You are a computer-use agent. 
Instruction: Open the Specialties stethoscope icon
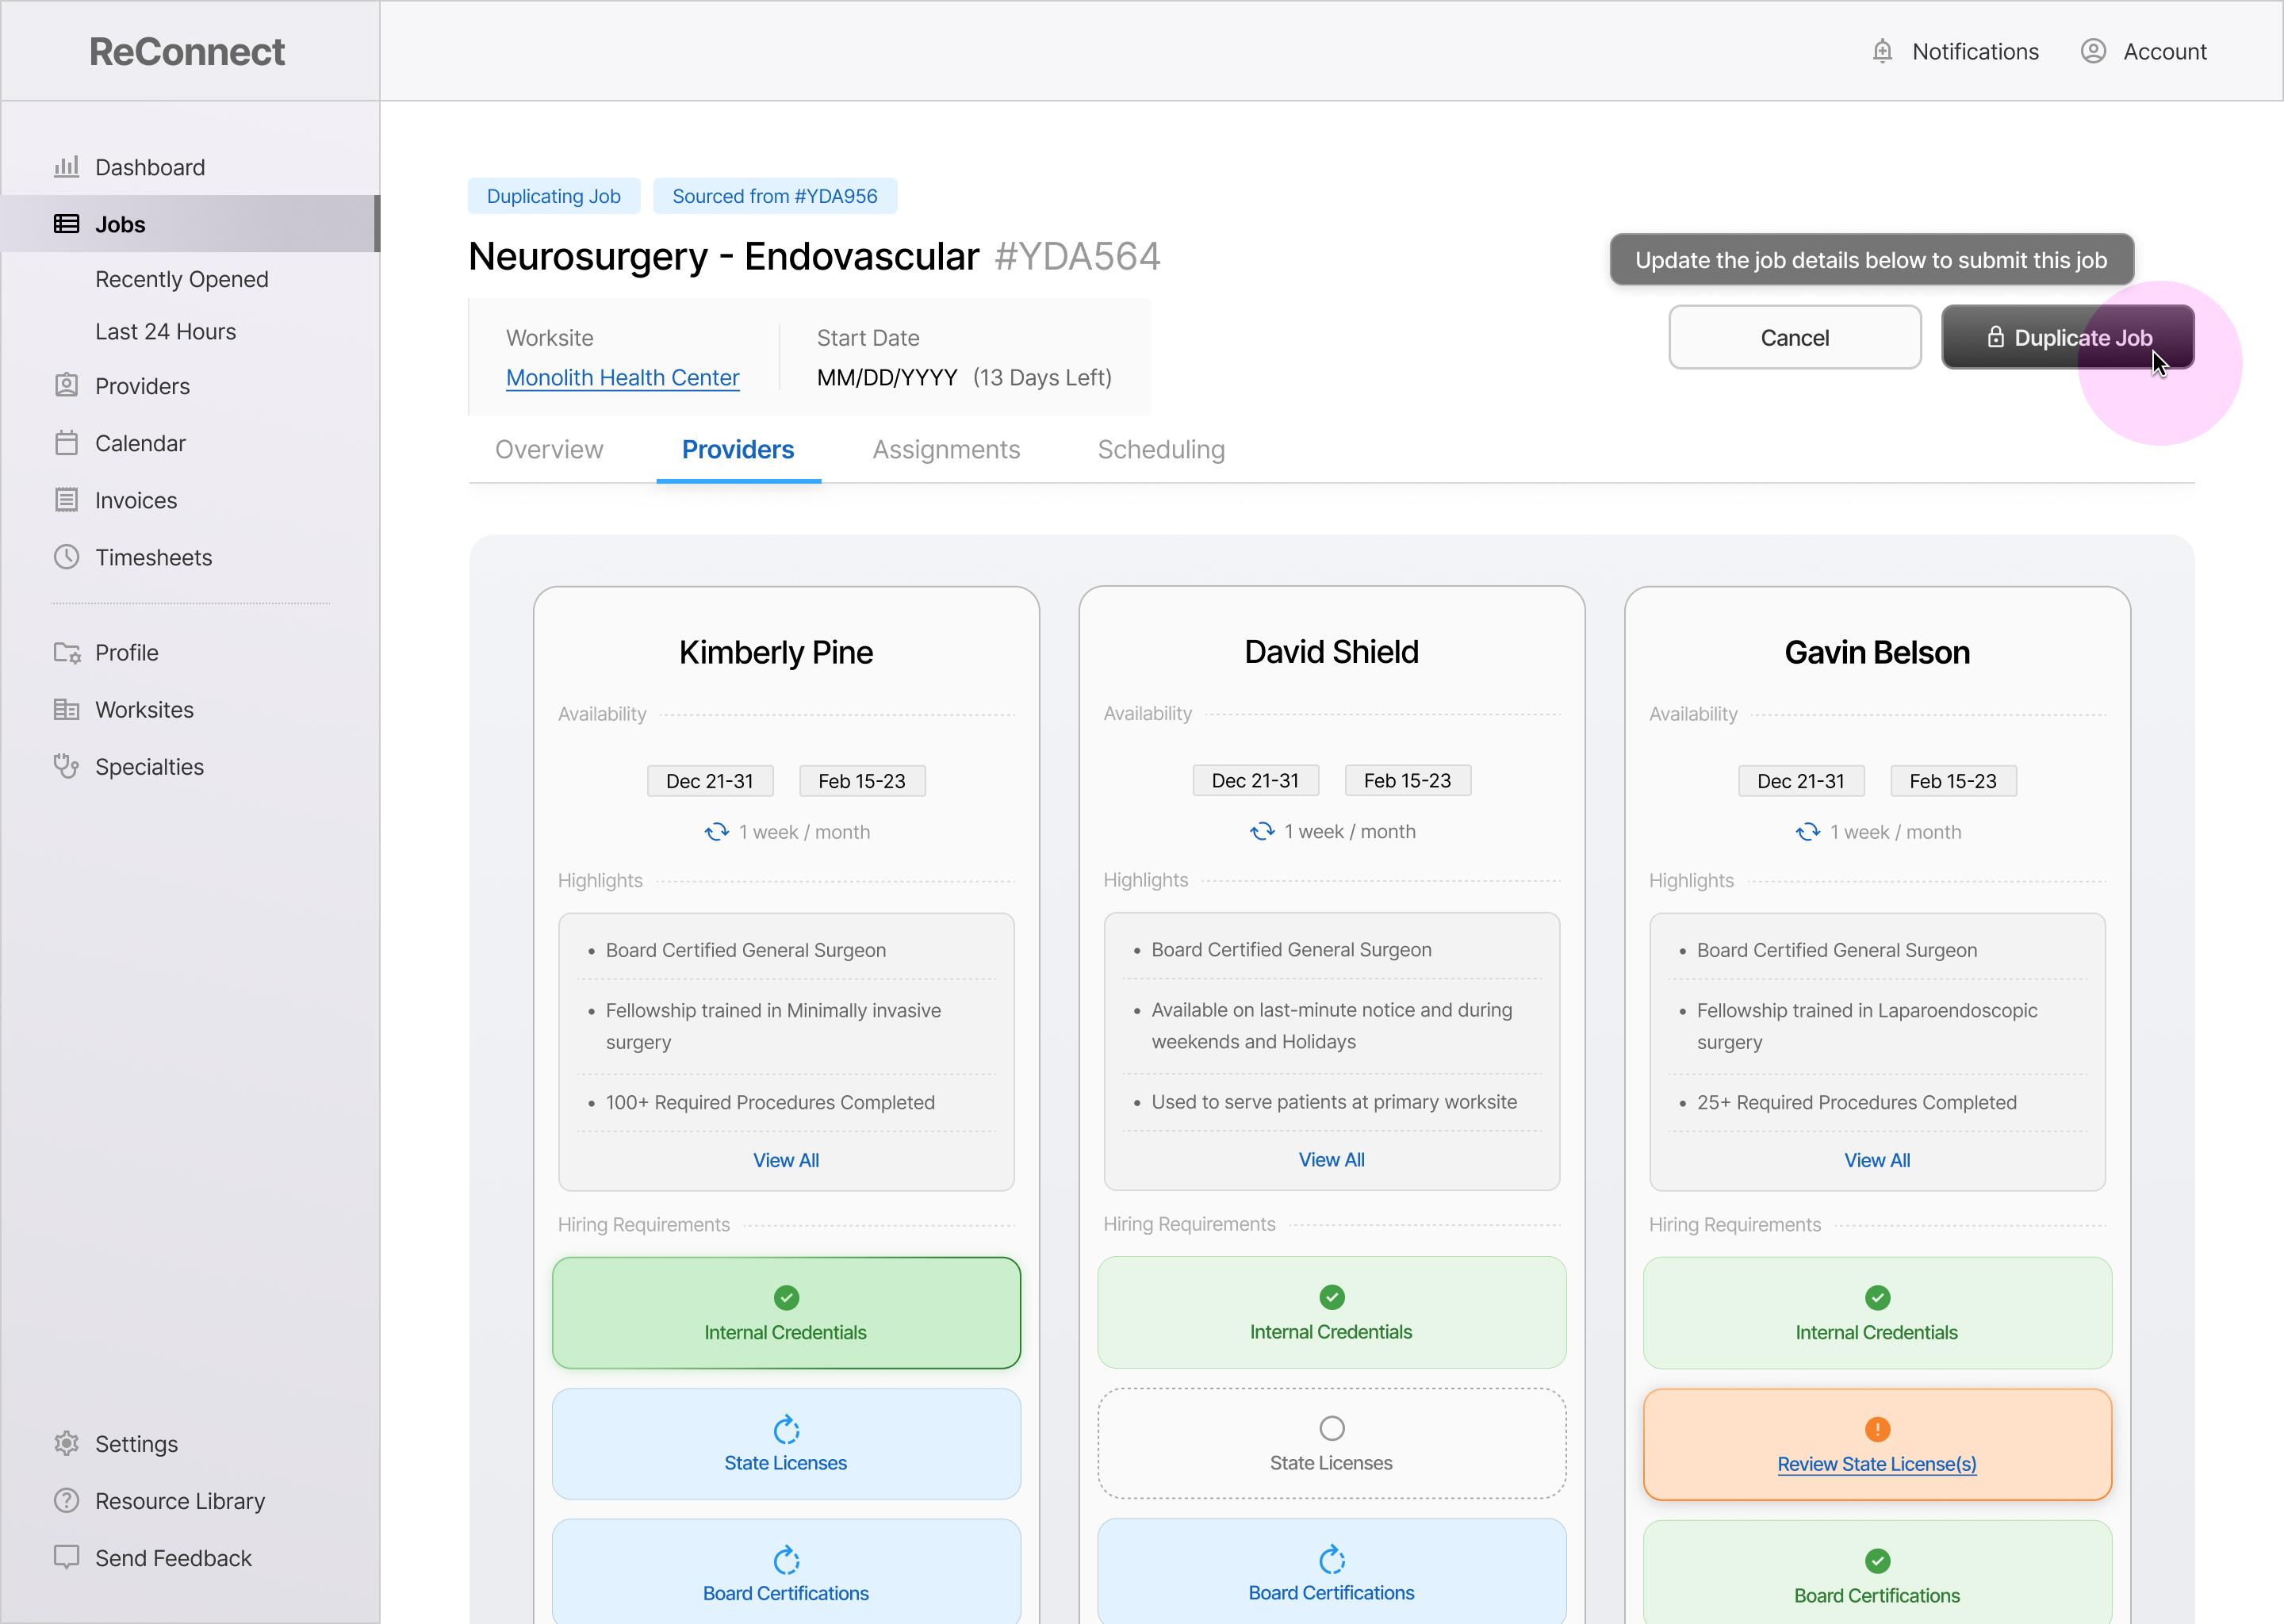pyautogui.click(x=66, y=767)
